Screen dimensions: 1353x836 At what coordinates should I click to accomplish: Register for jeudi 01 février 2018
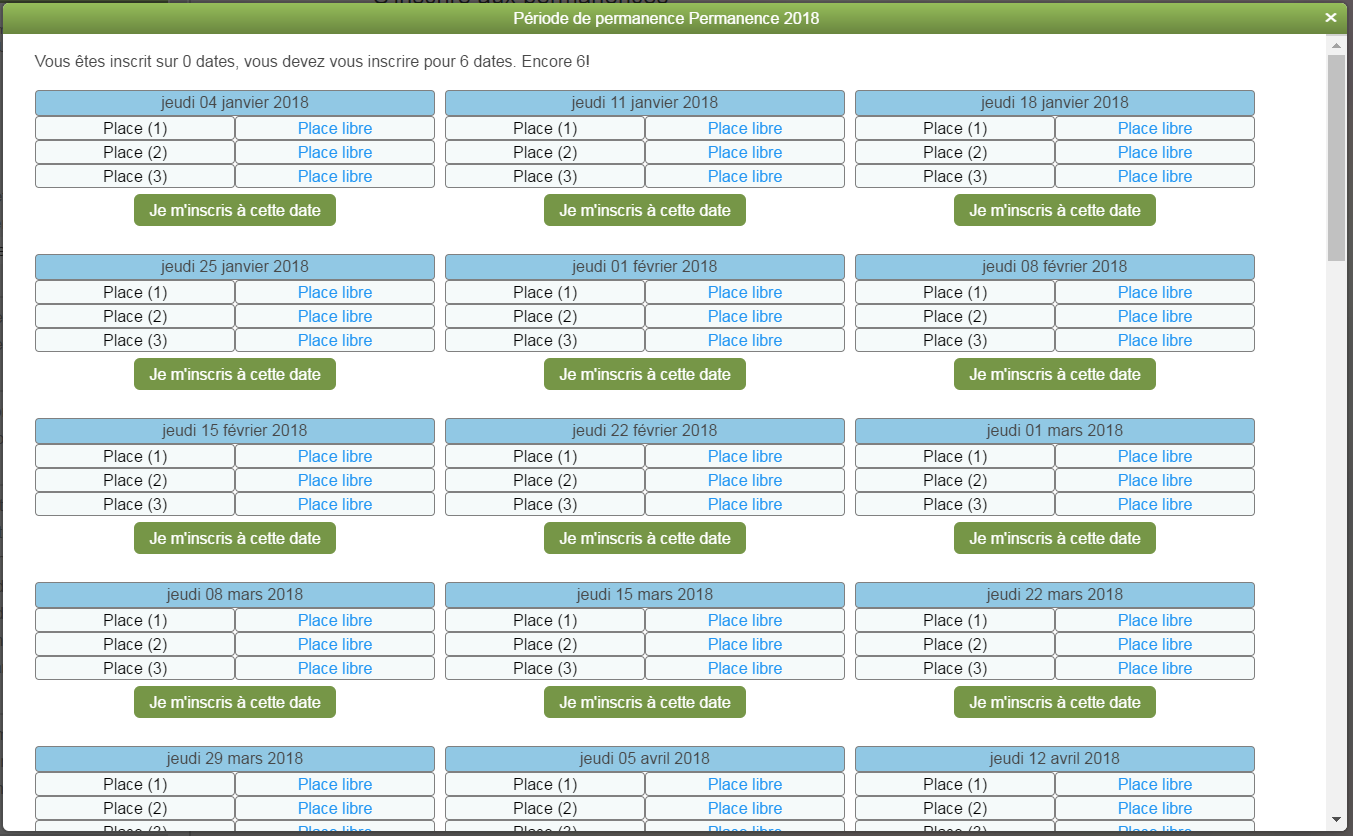point(645,374)
